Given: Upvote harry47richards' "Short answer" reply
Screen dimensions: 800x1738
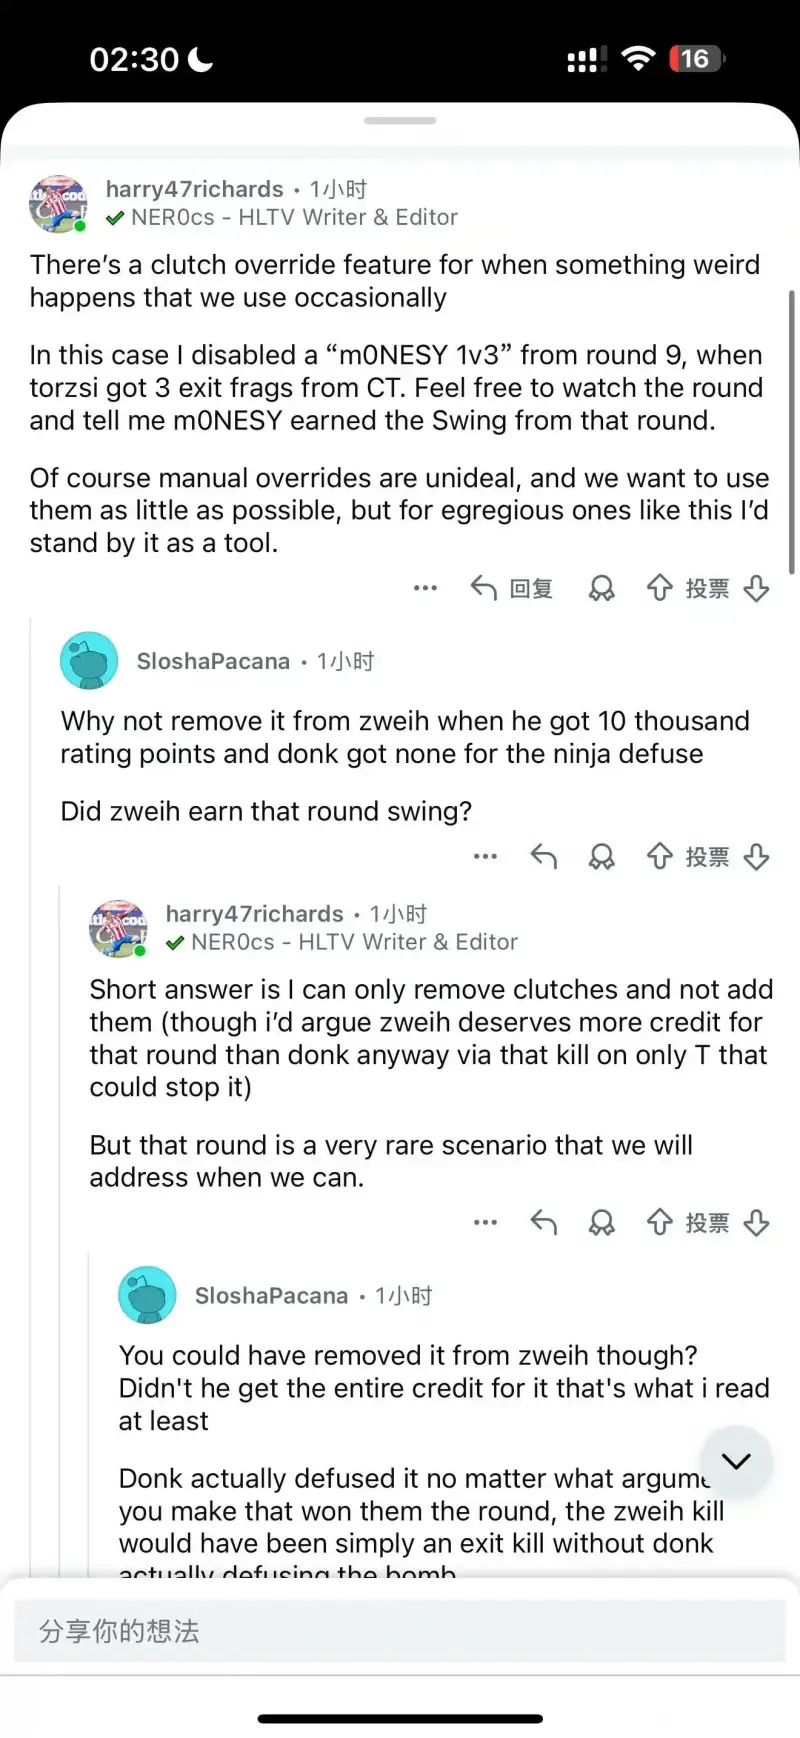Looking at the screenshot, I should (x=659, y=1222).
